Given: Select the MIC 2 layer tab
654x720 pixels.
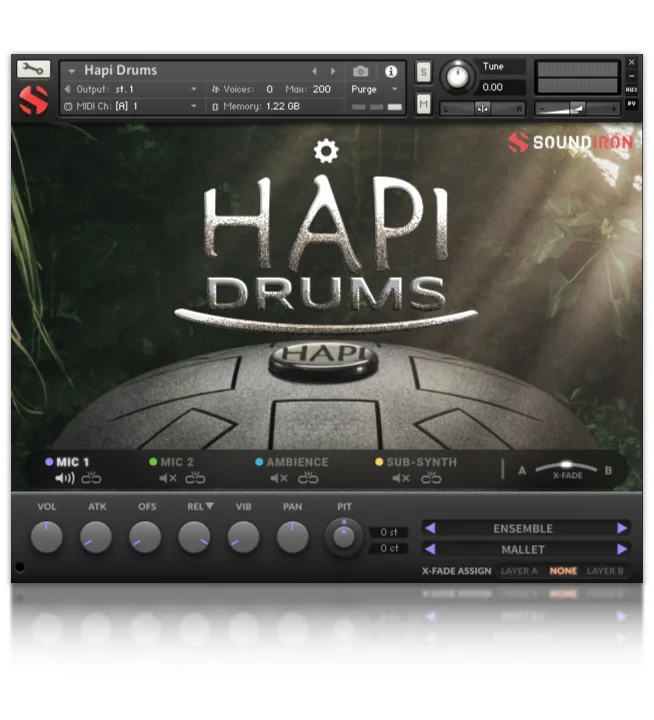Looking at the screenshot, I should click(174, 462).
